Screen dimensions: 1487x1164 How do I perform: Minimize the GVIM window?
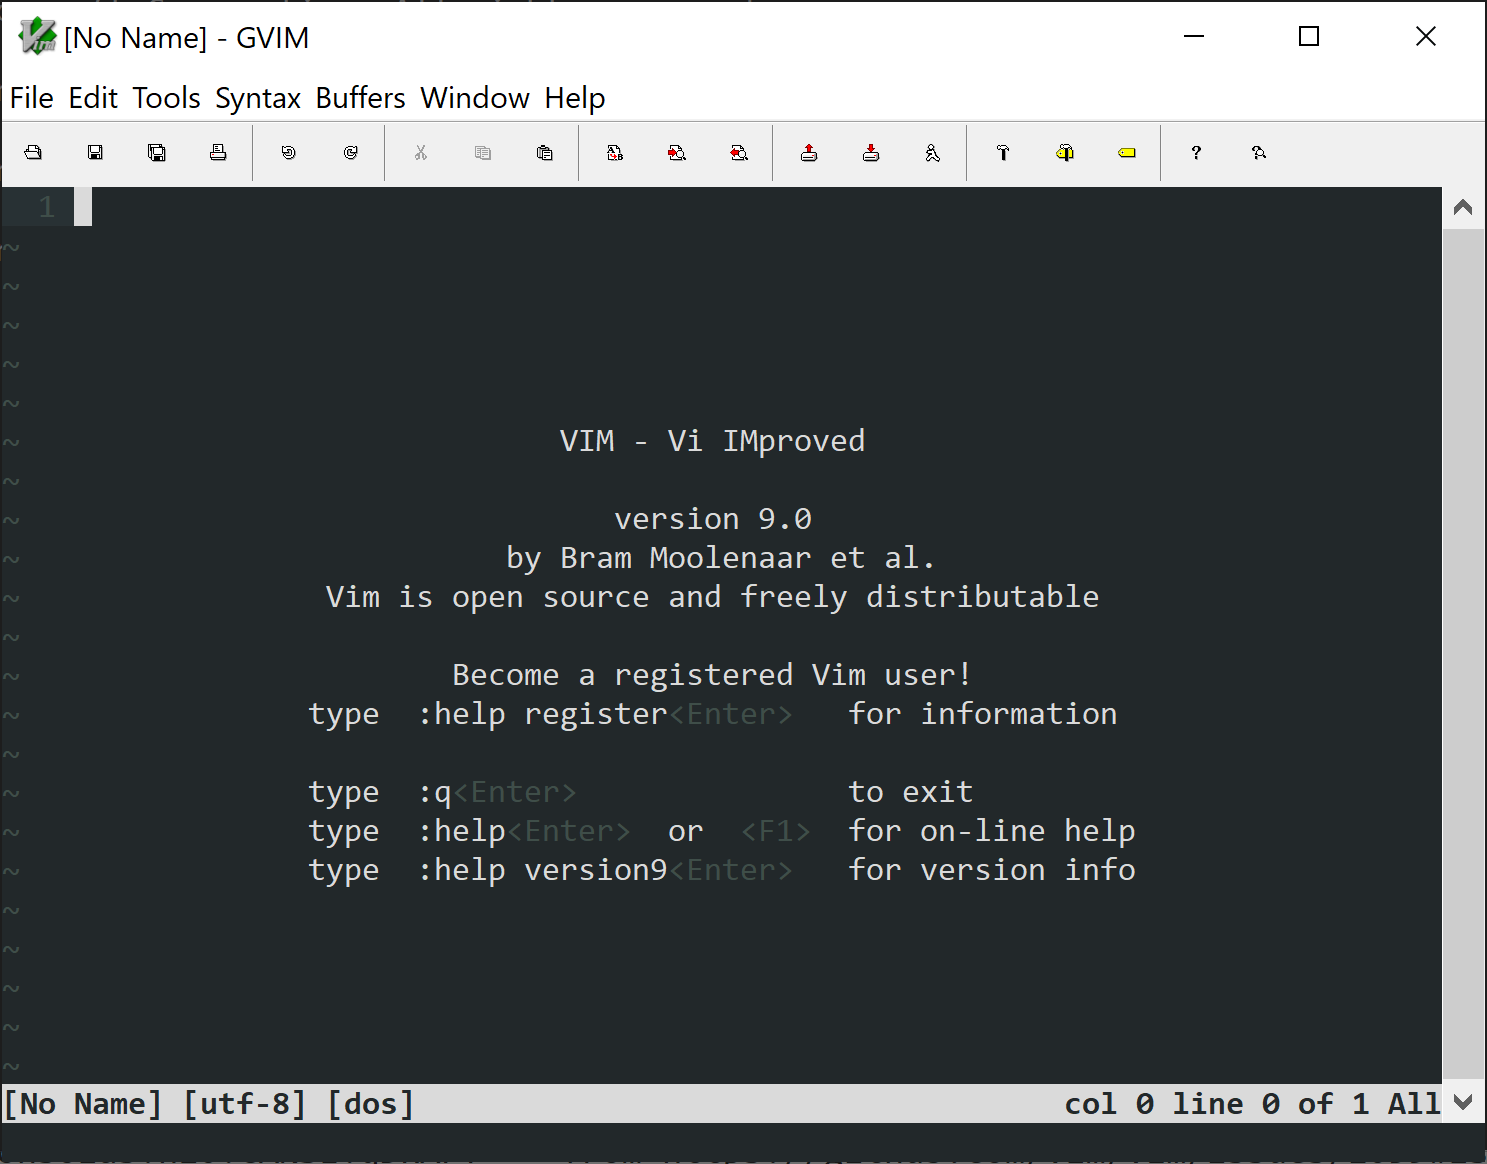[1194, 37]
